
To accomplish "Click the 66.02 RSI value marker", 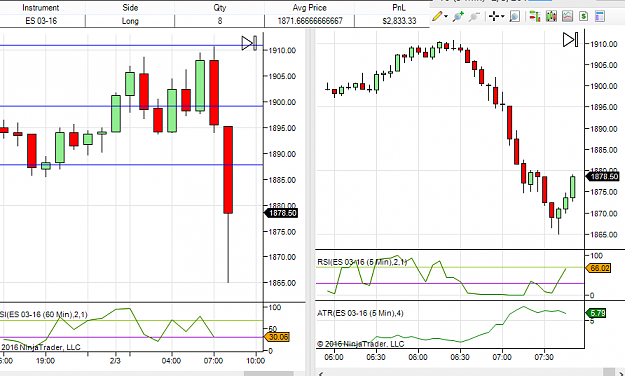I will 598,268.
